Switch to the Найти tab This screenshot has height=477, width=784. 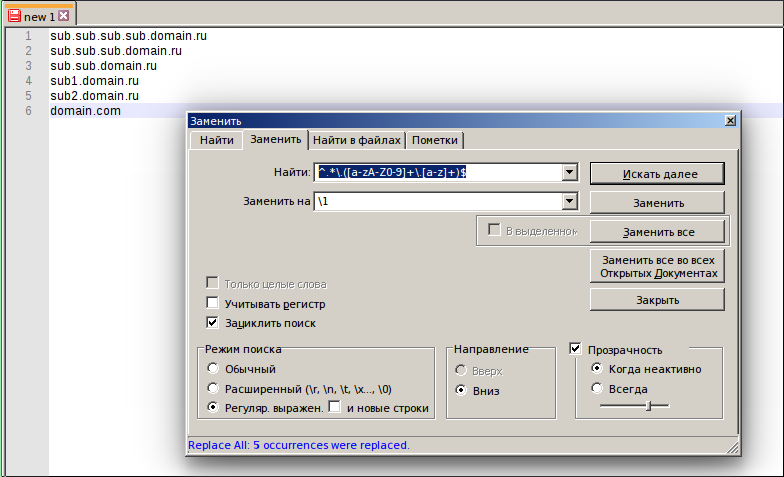click(x=216, y=140)
